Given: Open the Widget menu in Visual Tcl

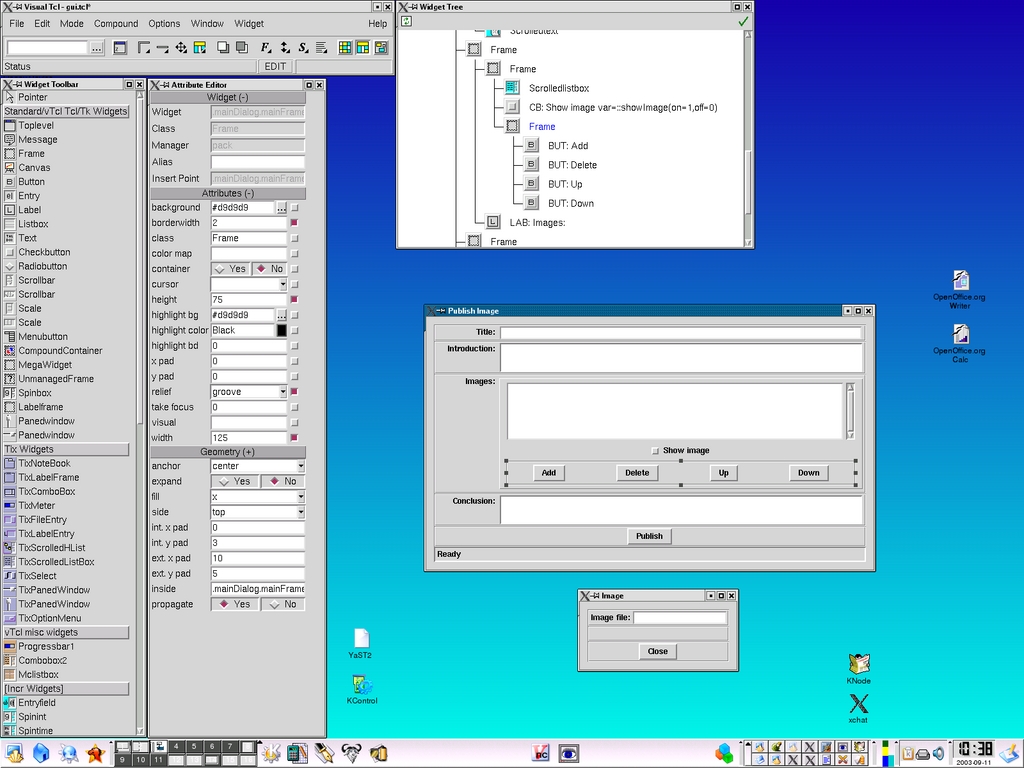Looking at the screenshot, I should tap(248, 23).
